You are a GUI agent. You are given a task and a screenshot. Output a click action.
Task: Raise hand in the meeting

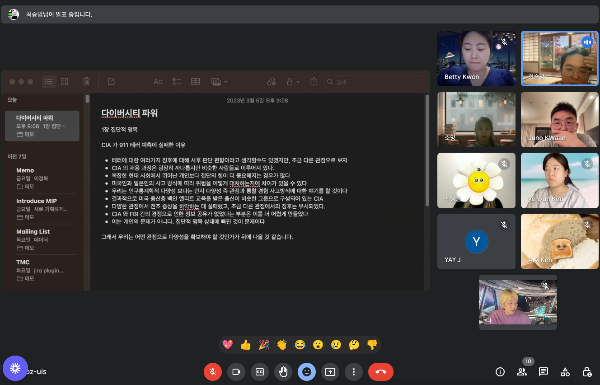283,372
